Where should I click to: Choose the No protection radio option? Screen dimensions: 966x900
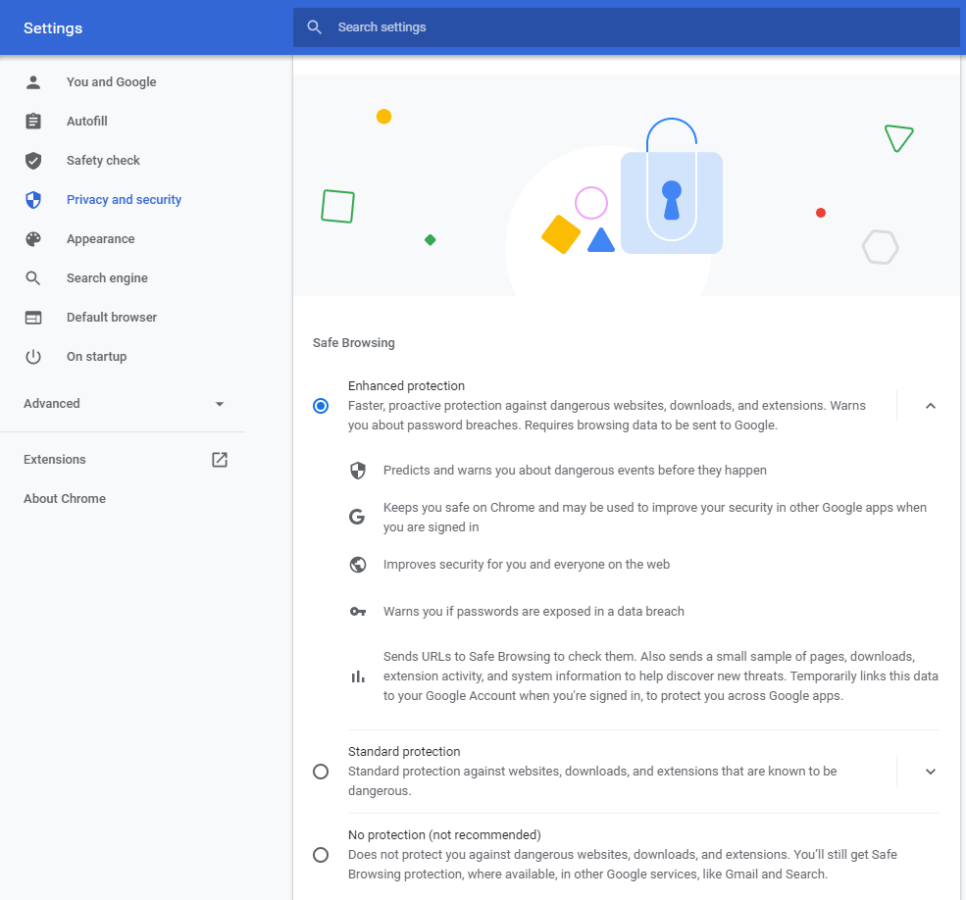click(x=320, y=855)
